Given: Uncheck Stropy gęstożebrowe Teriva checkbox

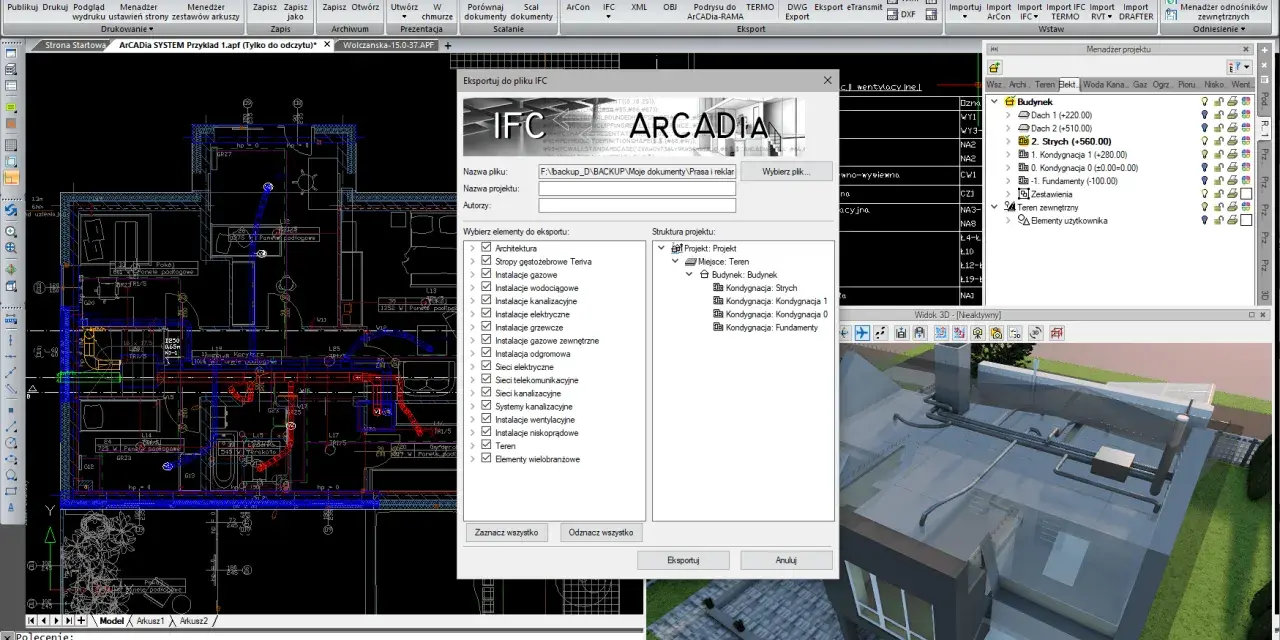Looking at the screenshot, I should tap(486, 260).
